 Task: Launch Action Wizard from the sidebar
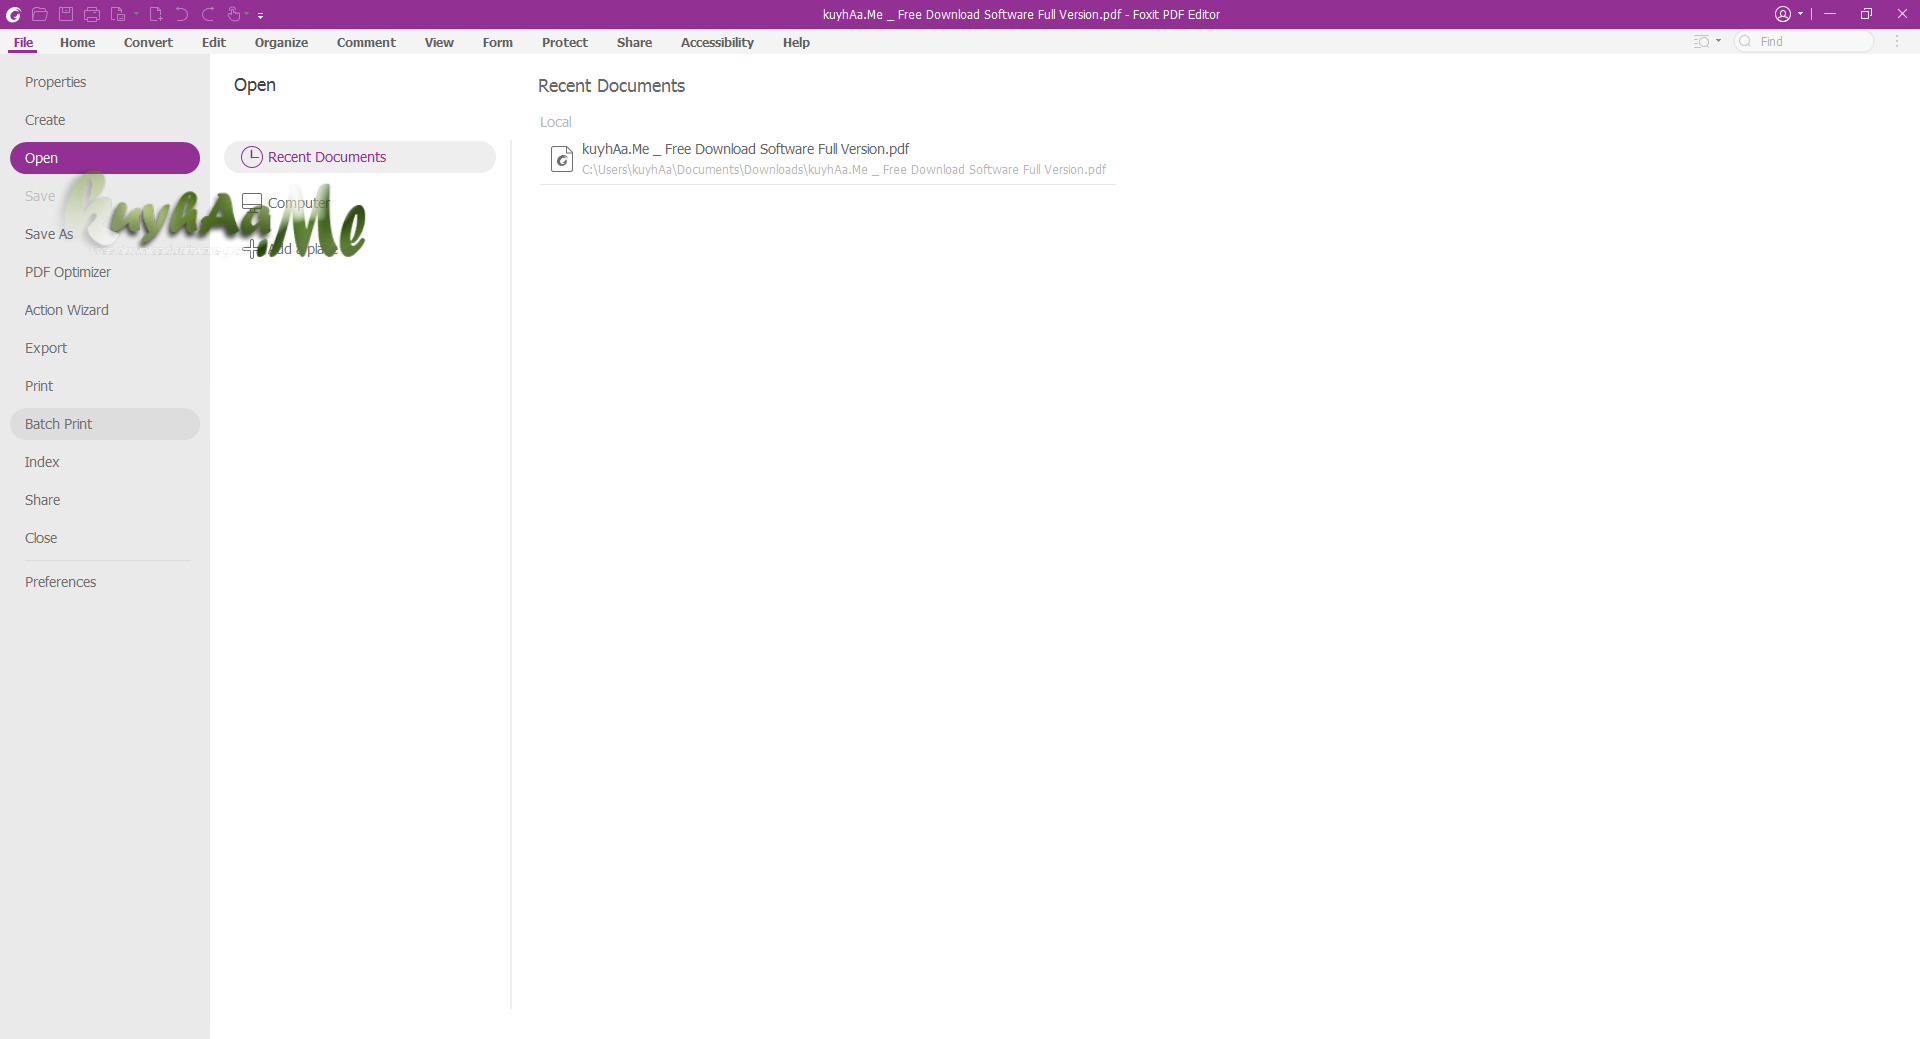tap(105, 310)
